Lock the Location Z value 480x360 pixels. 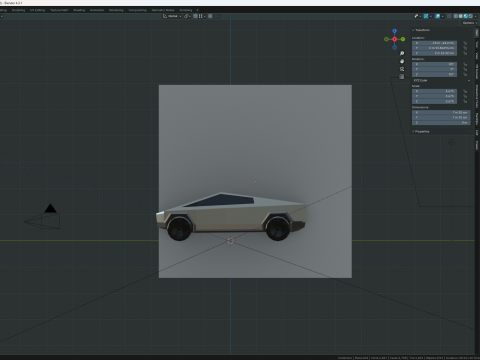(x=465, y=53)
